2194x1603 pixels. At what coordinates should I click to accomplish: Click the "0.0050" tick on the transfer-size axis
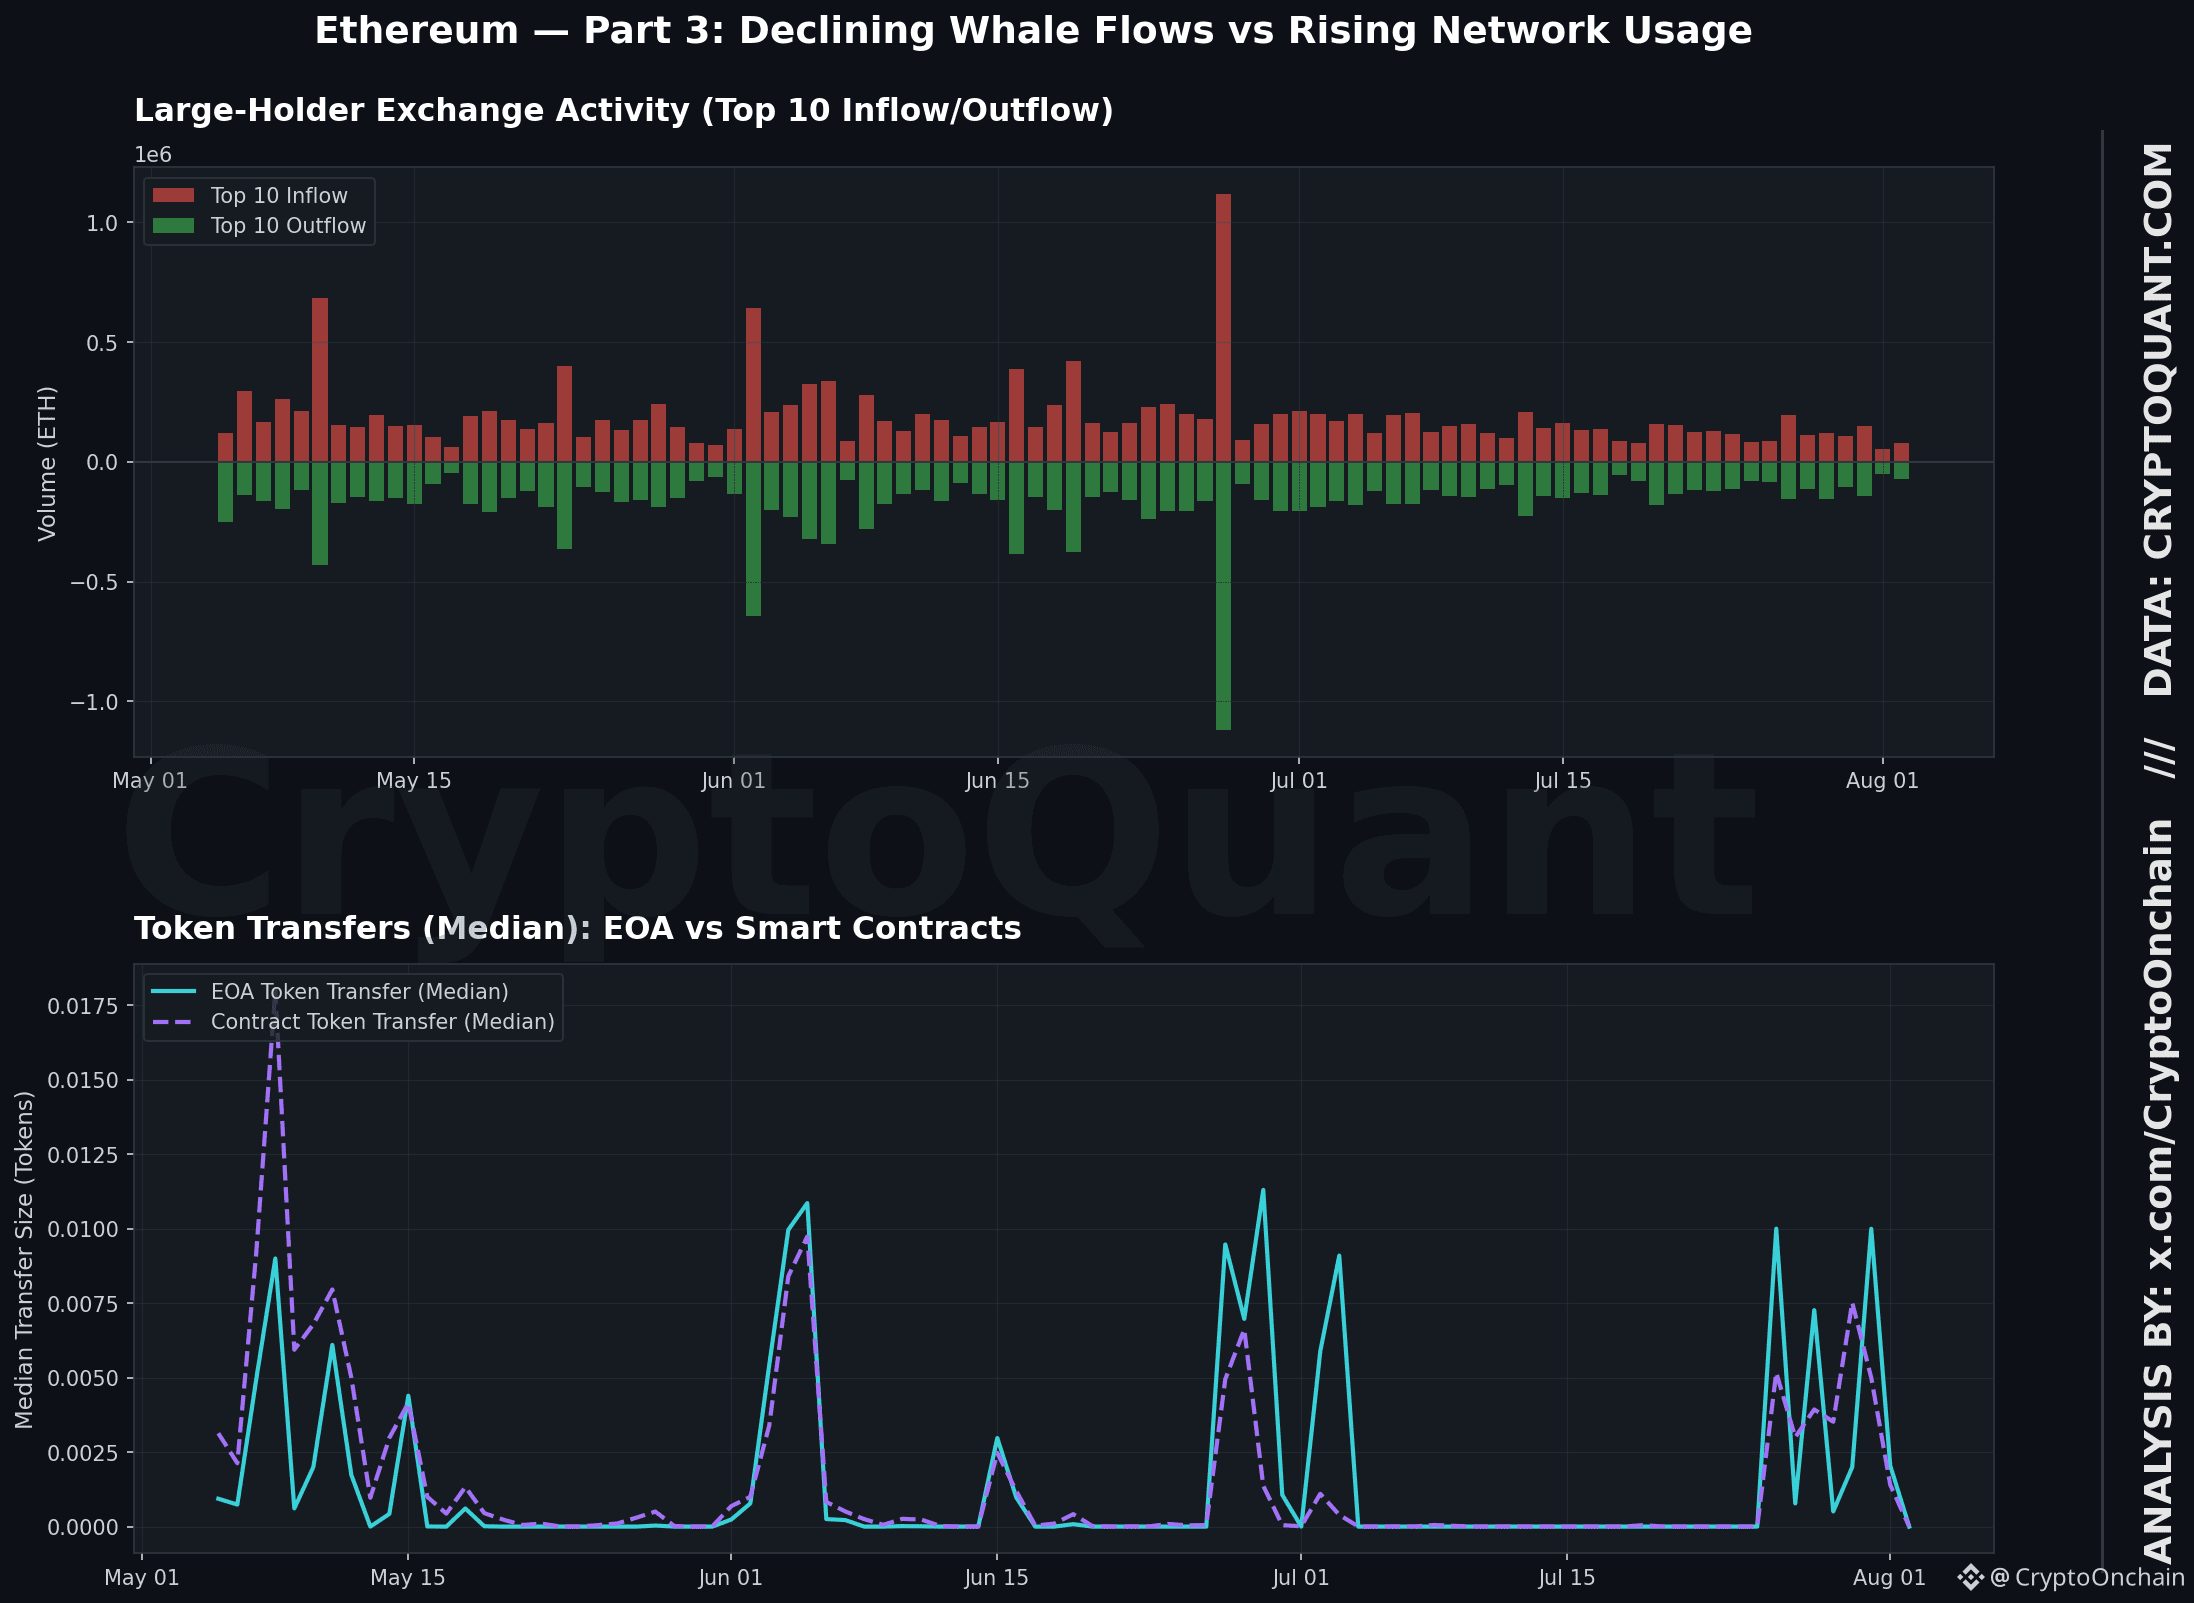pos(83,1378)
